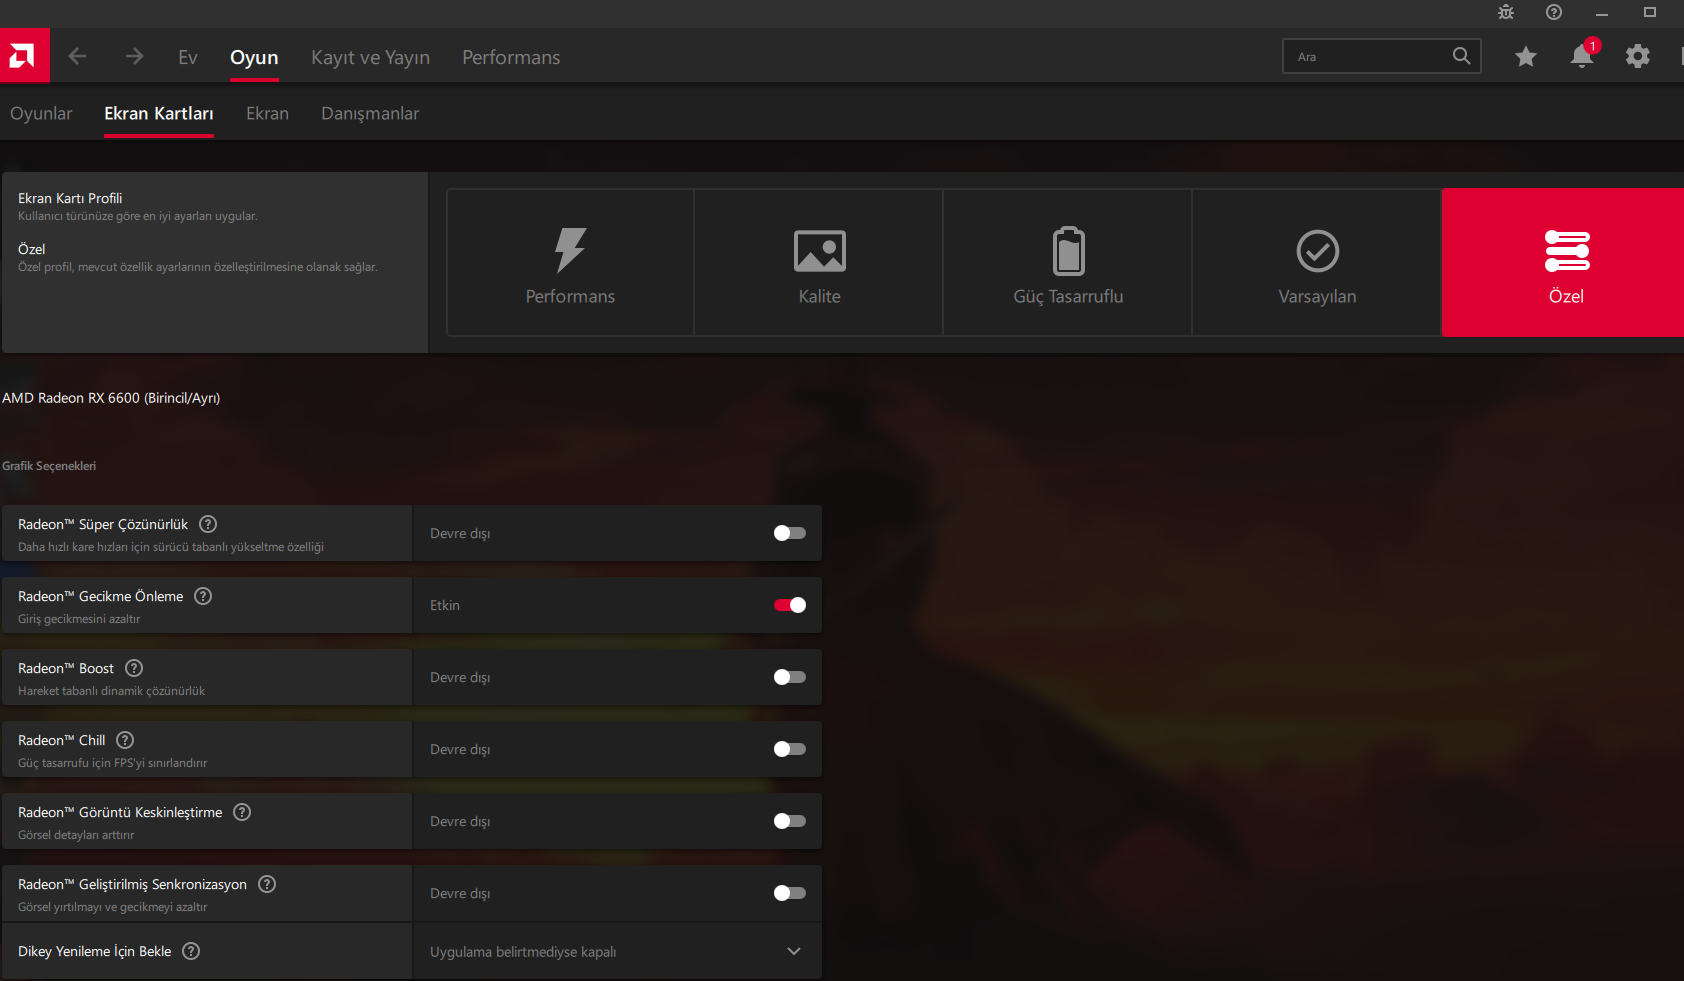Image resolution: width=1684 pixels, height=981 pixels.
Task: Open settings gear icon
Action: 1638,56
